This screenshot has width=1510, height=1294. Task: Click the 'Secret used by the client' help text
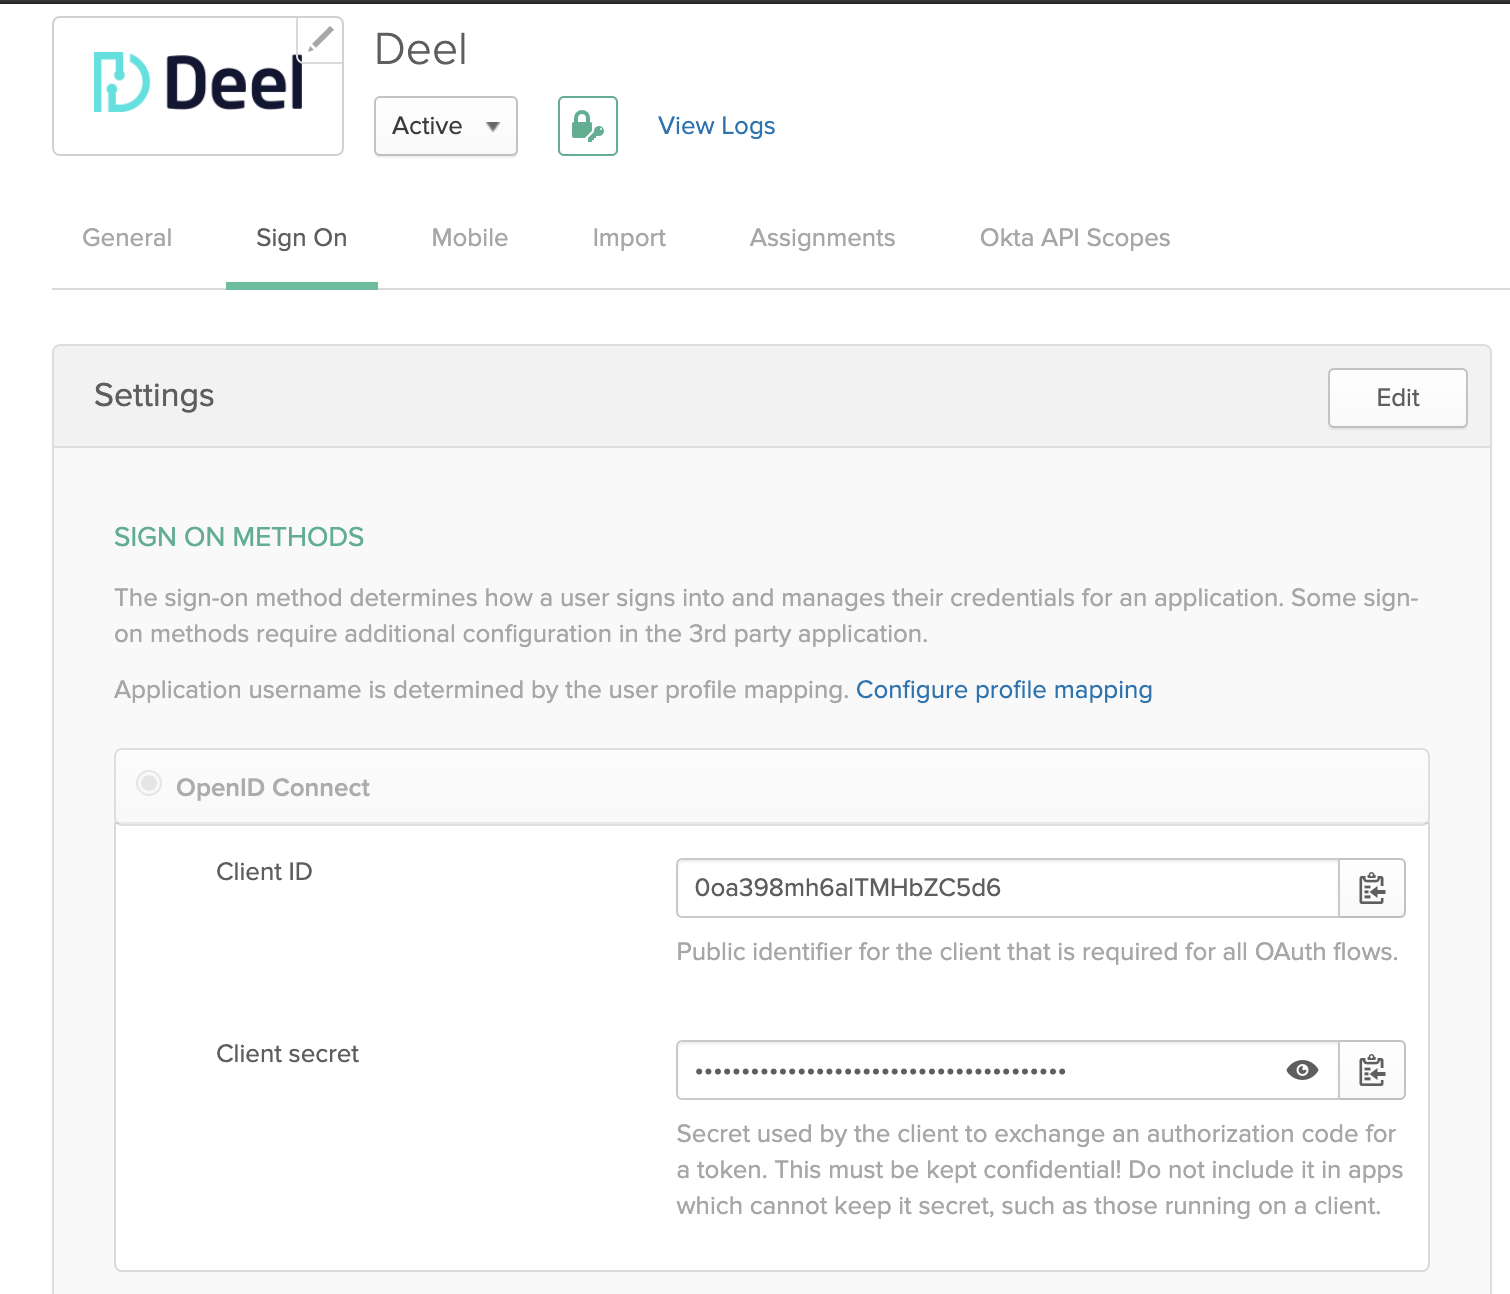click(1040, 1170)
